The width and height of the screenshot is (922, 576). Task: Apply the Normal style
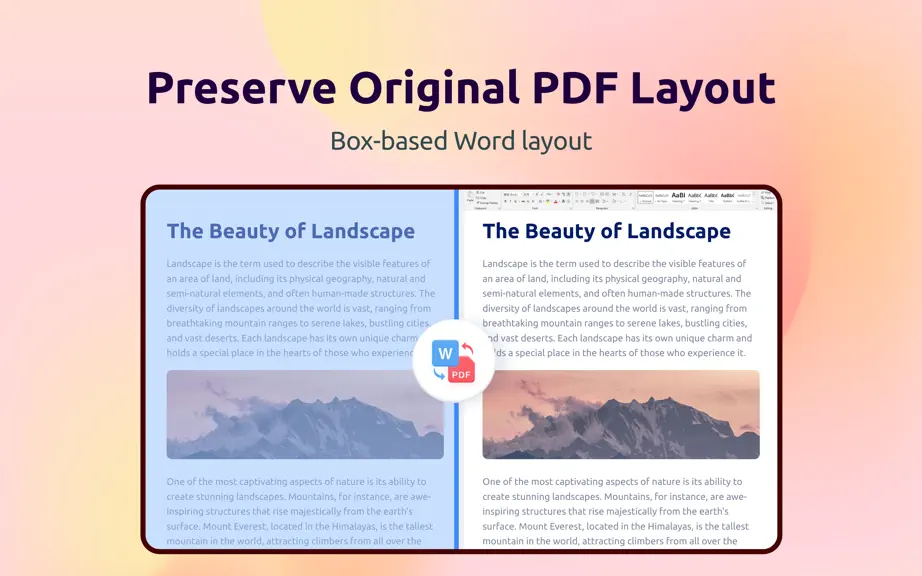coord(645,197)
